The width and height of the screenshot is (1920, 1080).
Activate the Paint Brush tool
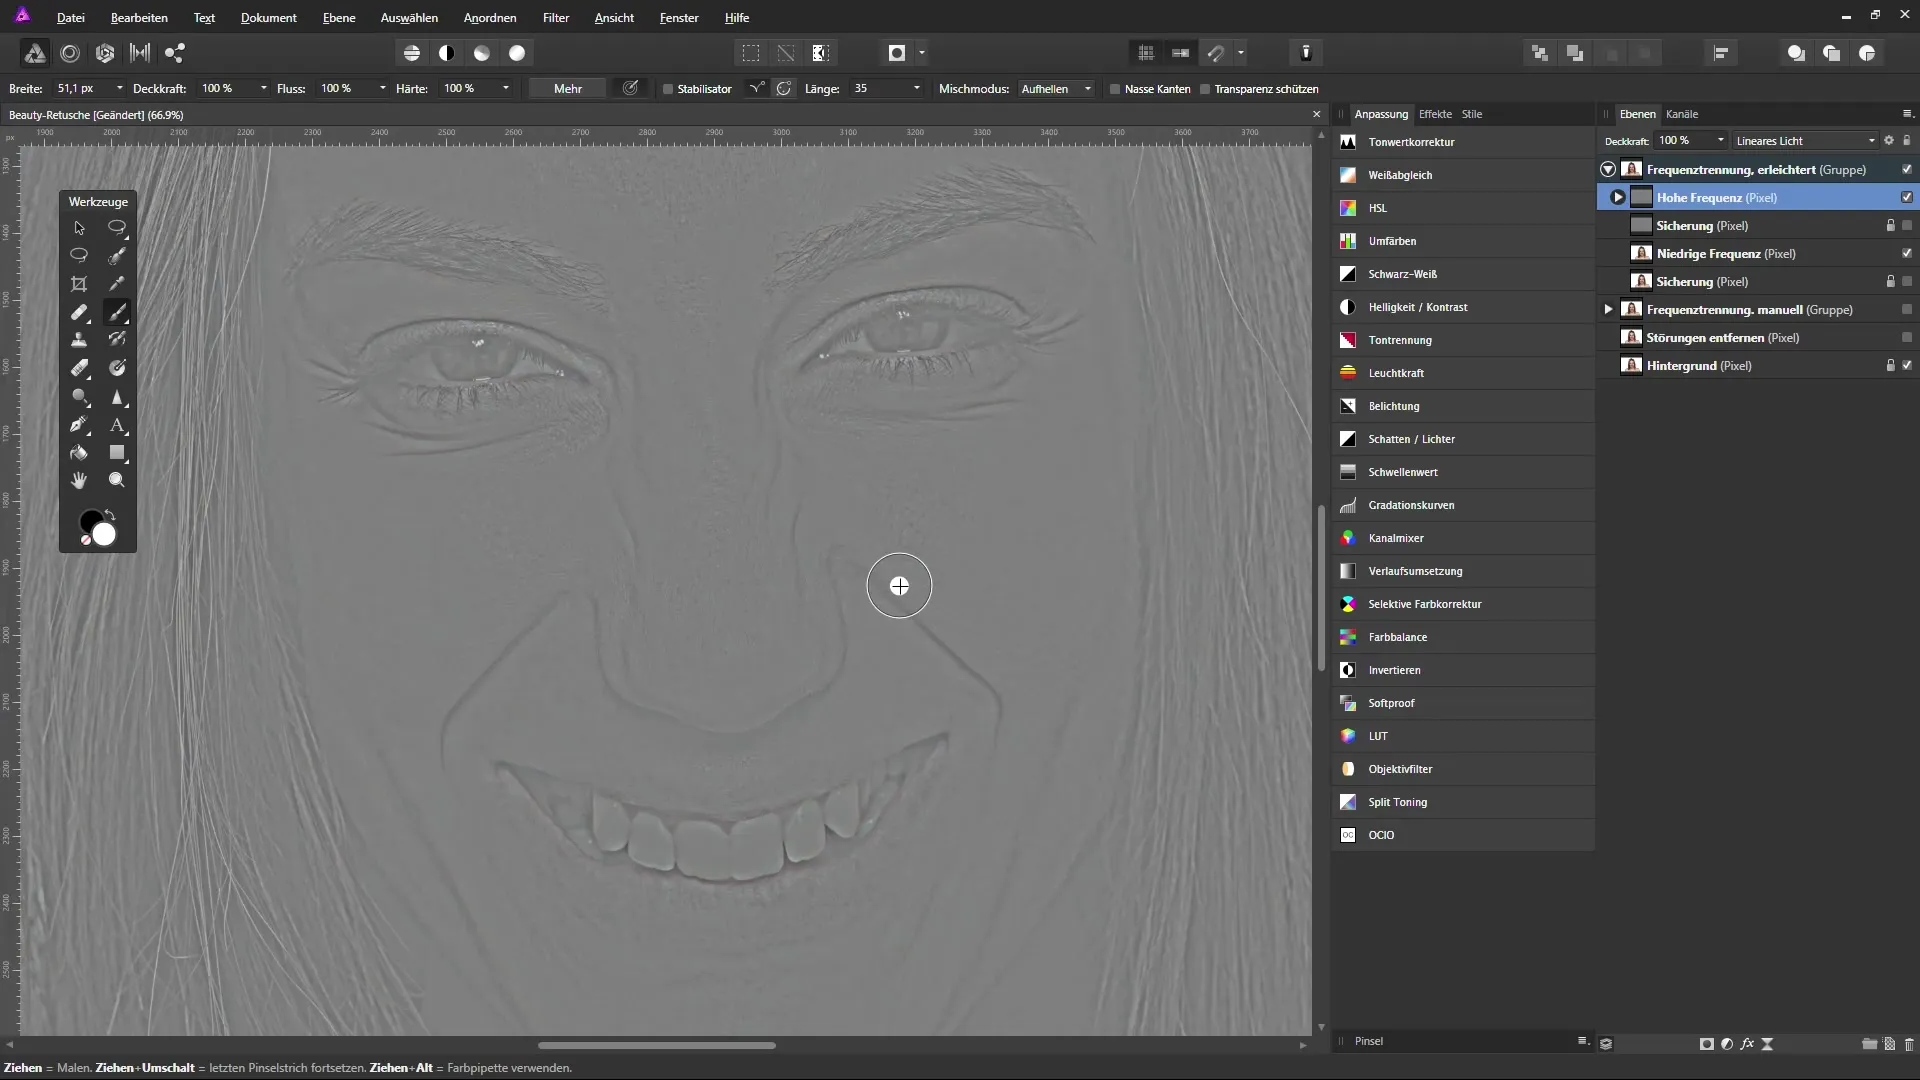point(117,312)
